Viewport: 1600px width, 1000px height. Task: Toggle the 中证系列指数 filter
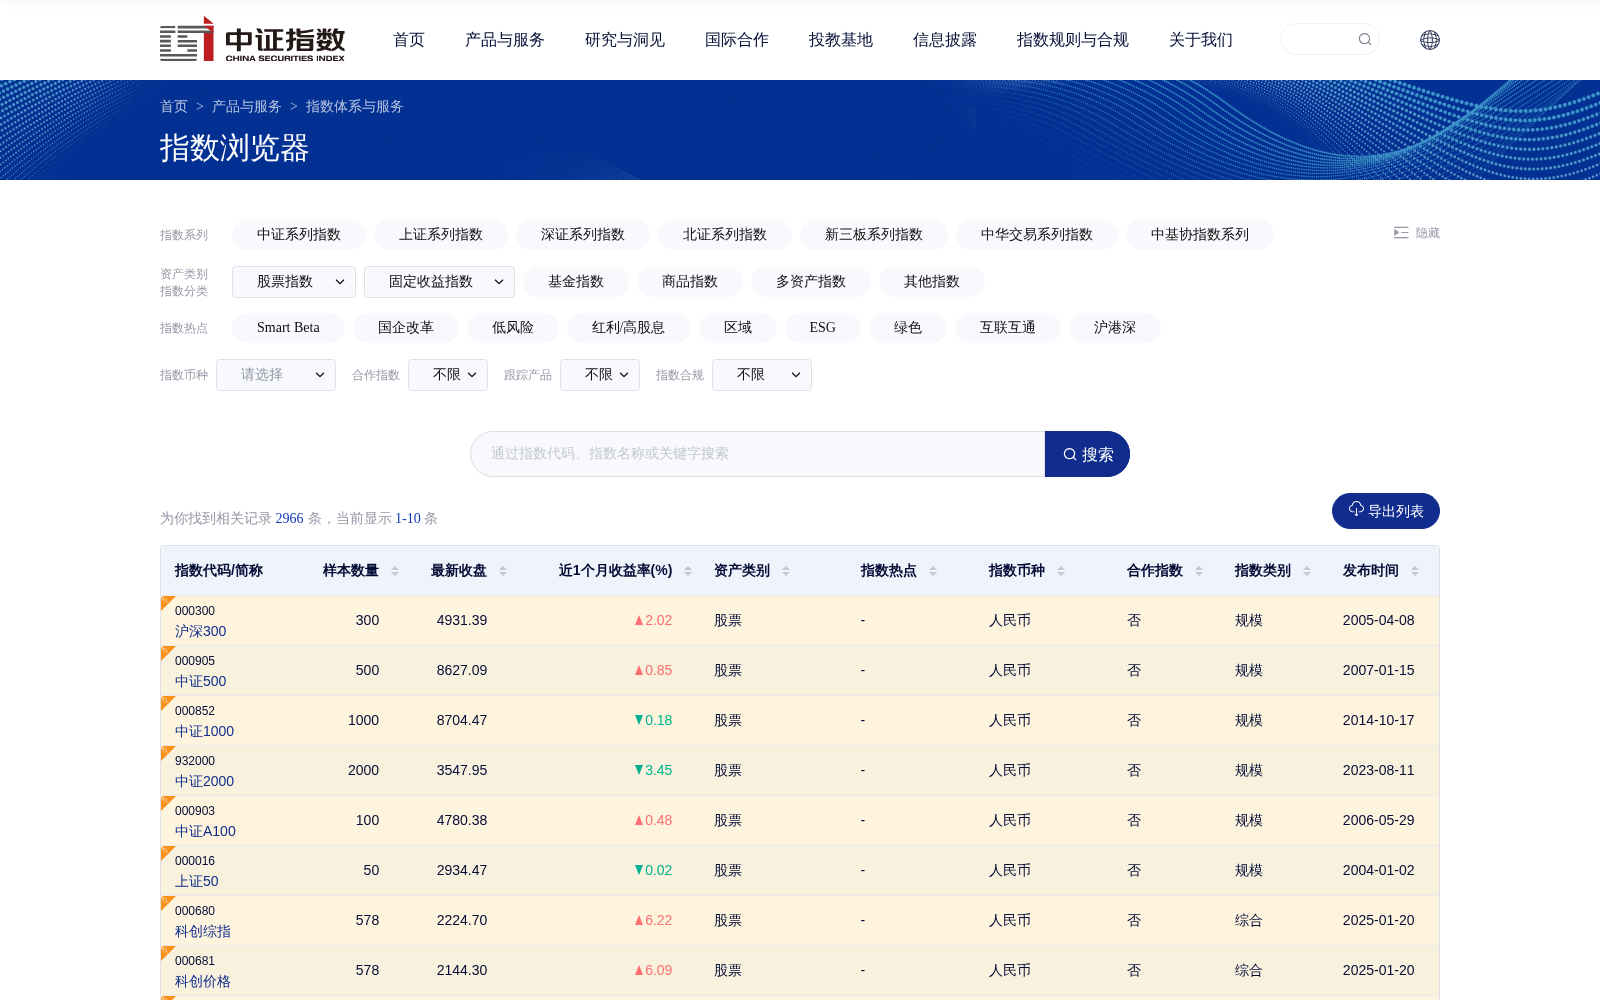tap(299, 235)
